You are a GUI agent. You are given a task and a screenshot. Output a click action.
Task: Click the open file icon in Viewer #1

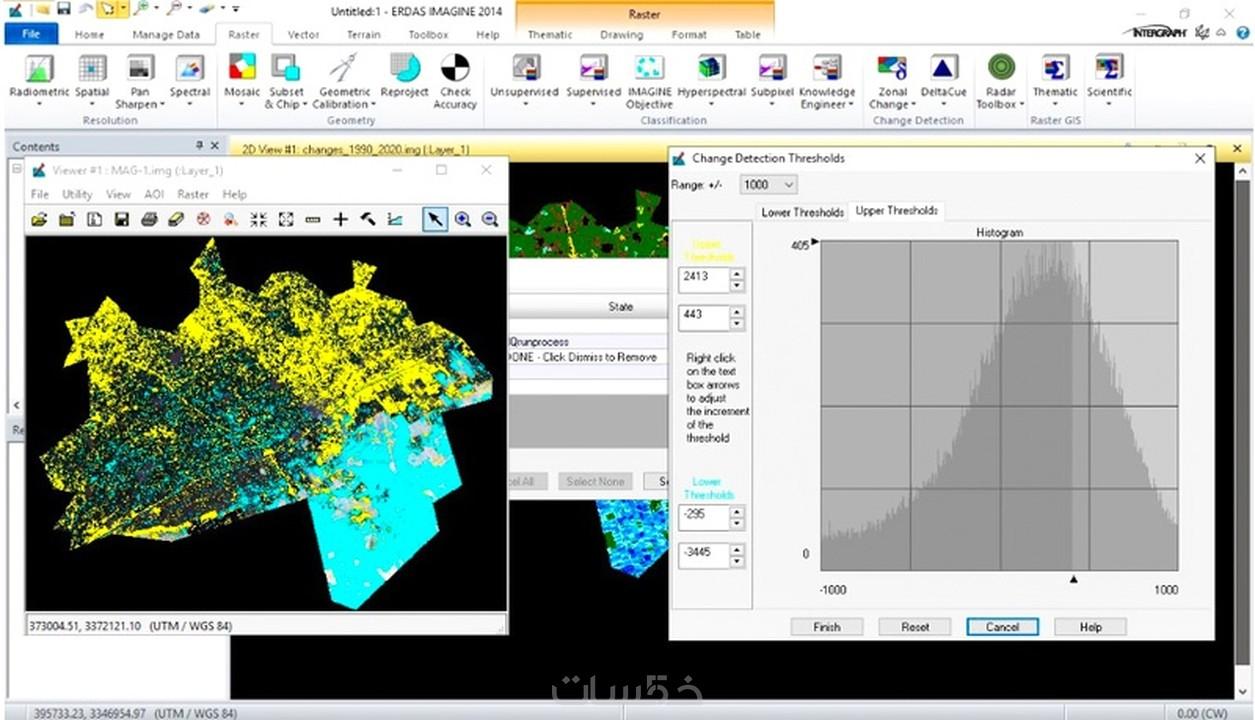(39, 219)
